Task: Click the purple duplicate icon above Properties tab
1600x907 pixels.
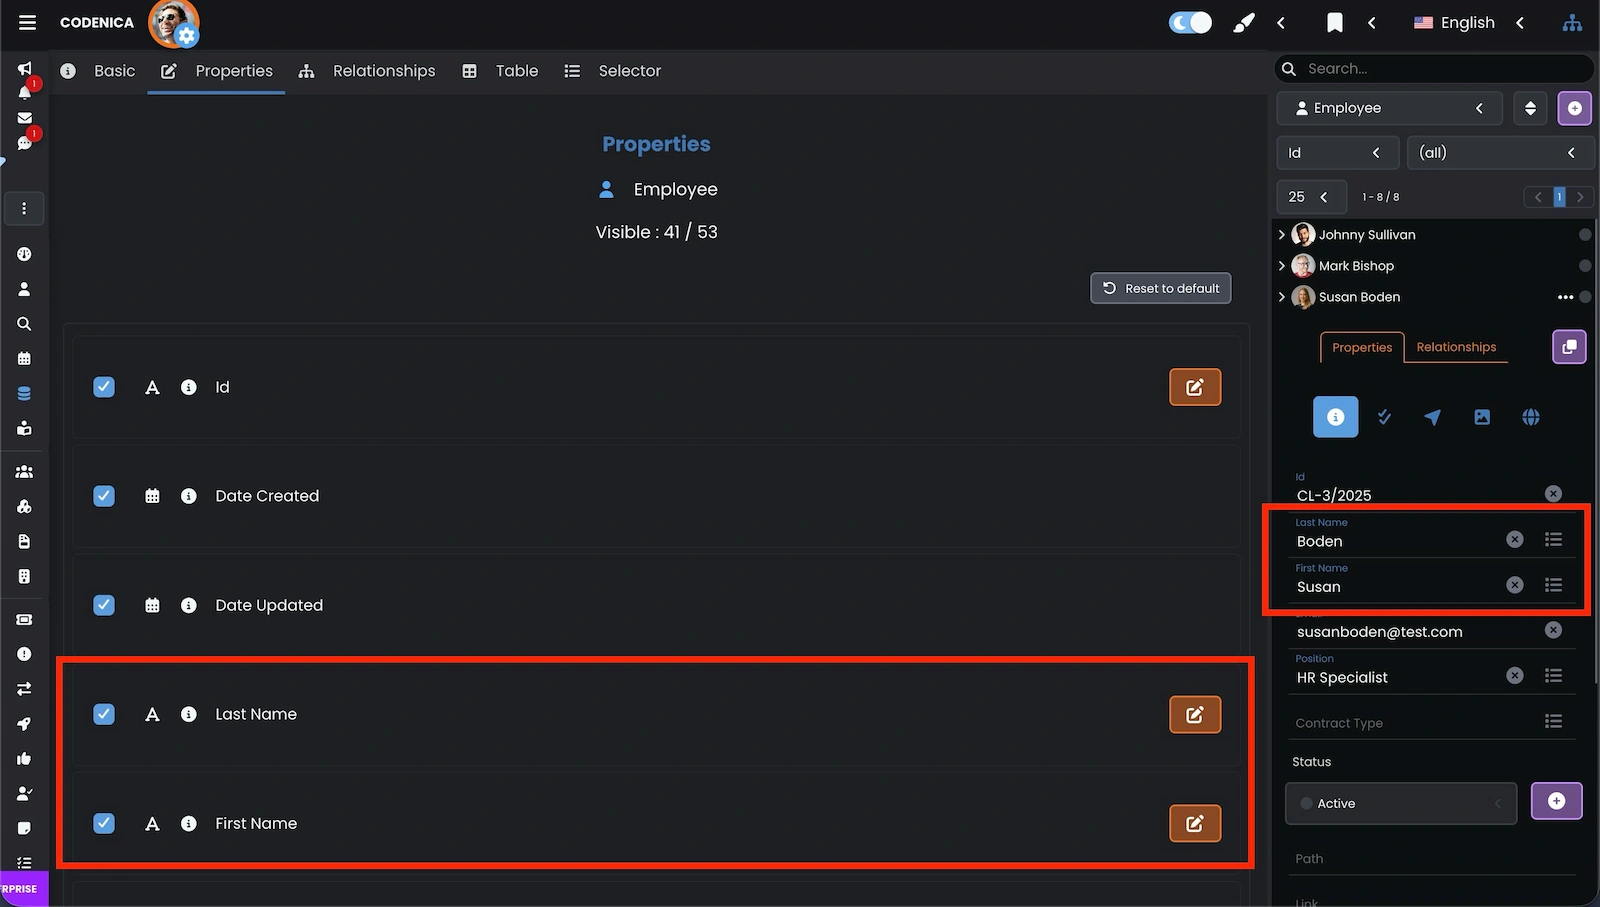Action: point(1568,347)
